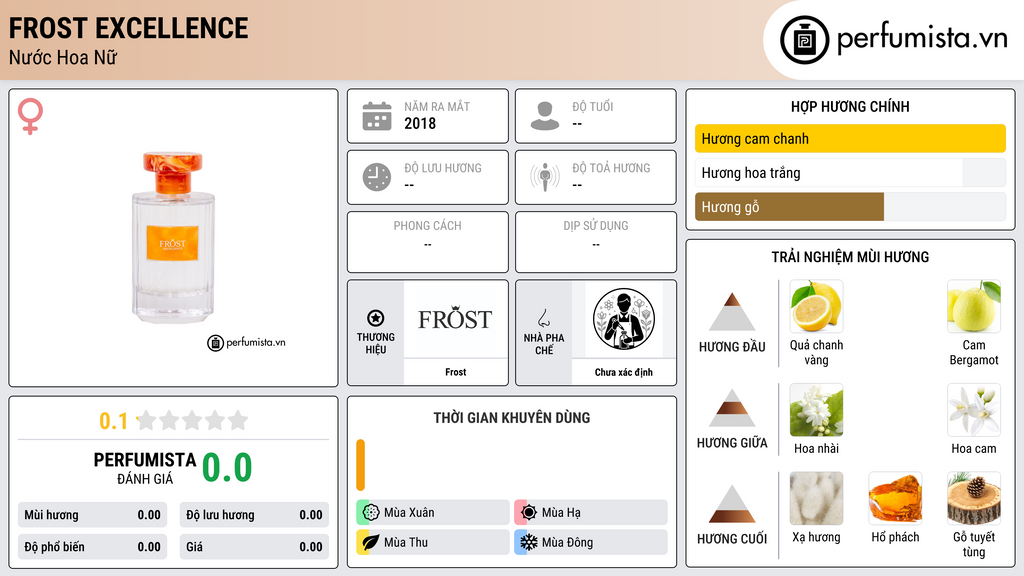Viewport: 1024px width, 576px height.
Task: Click the perfumer illustration Chưa xác định
Action: [x=624, y=319]
